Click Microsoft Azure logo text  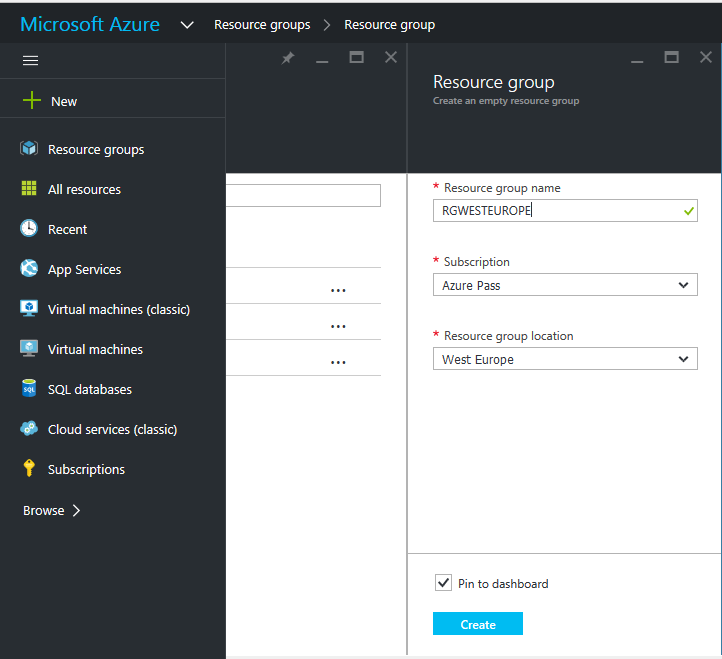[x=90, y=24]
